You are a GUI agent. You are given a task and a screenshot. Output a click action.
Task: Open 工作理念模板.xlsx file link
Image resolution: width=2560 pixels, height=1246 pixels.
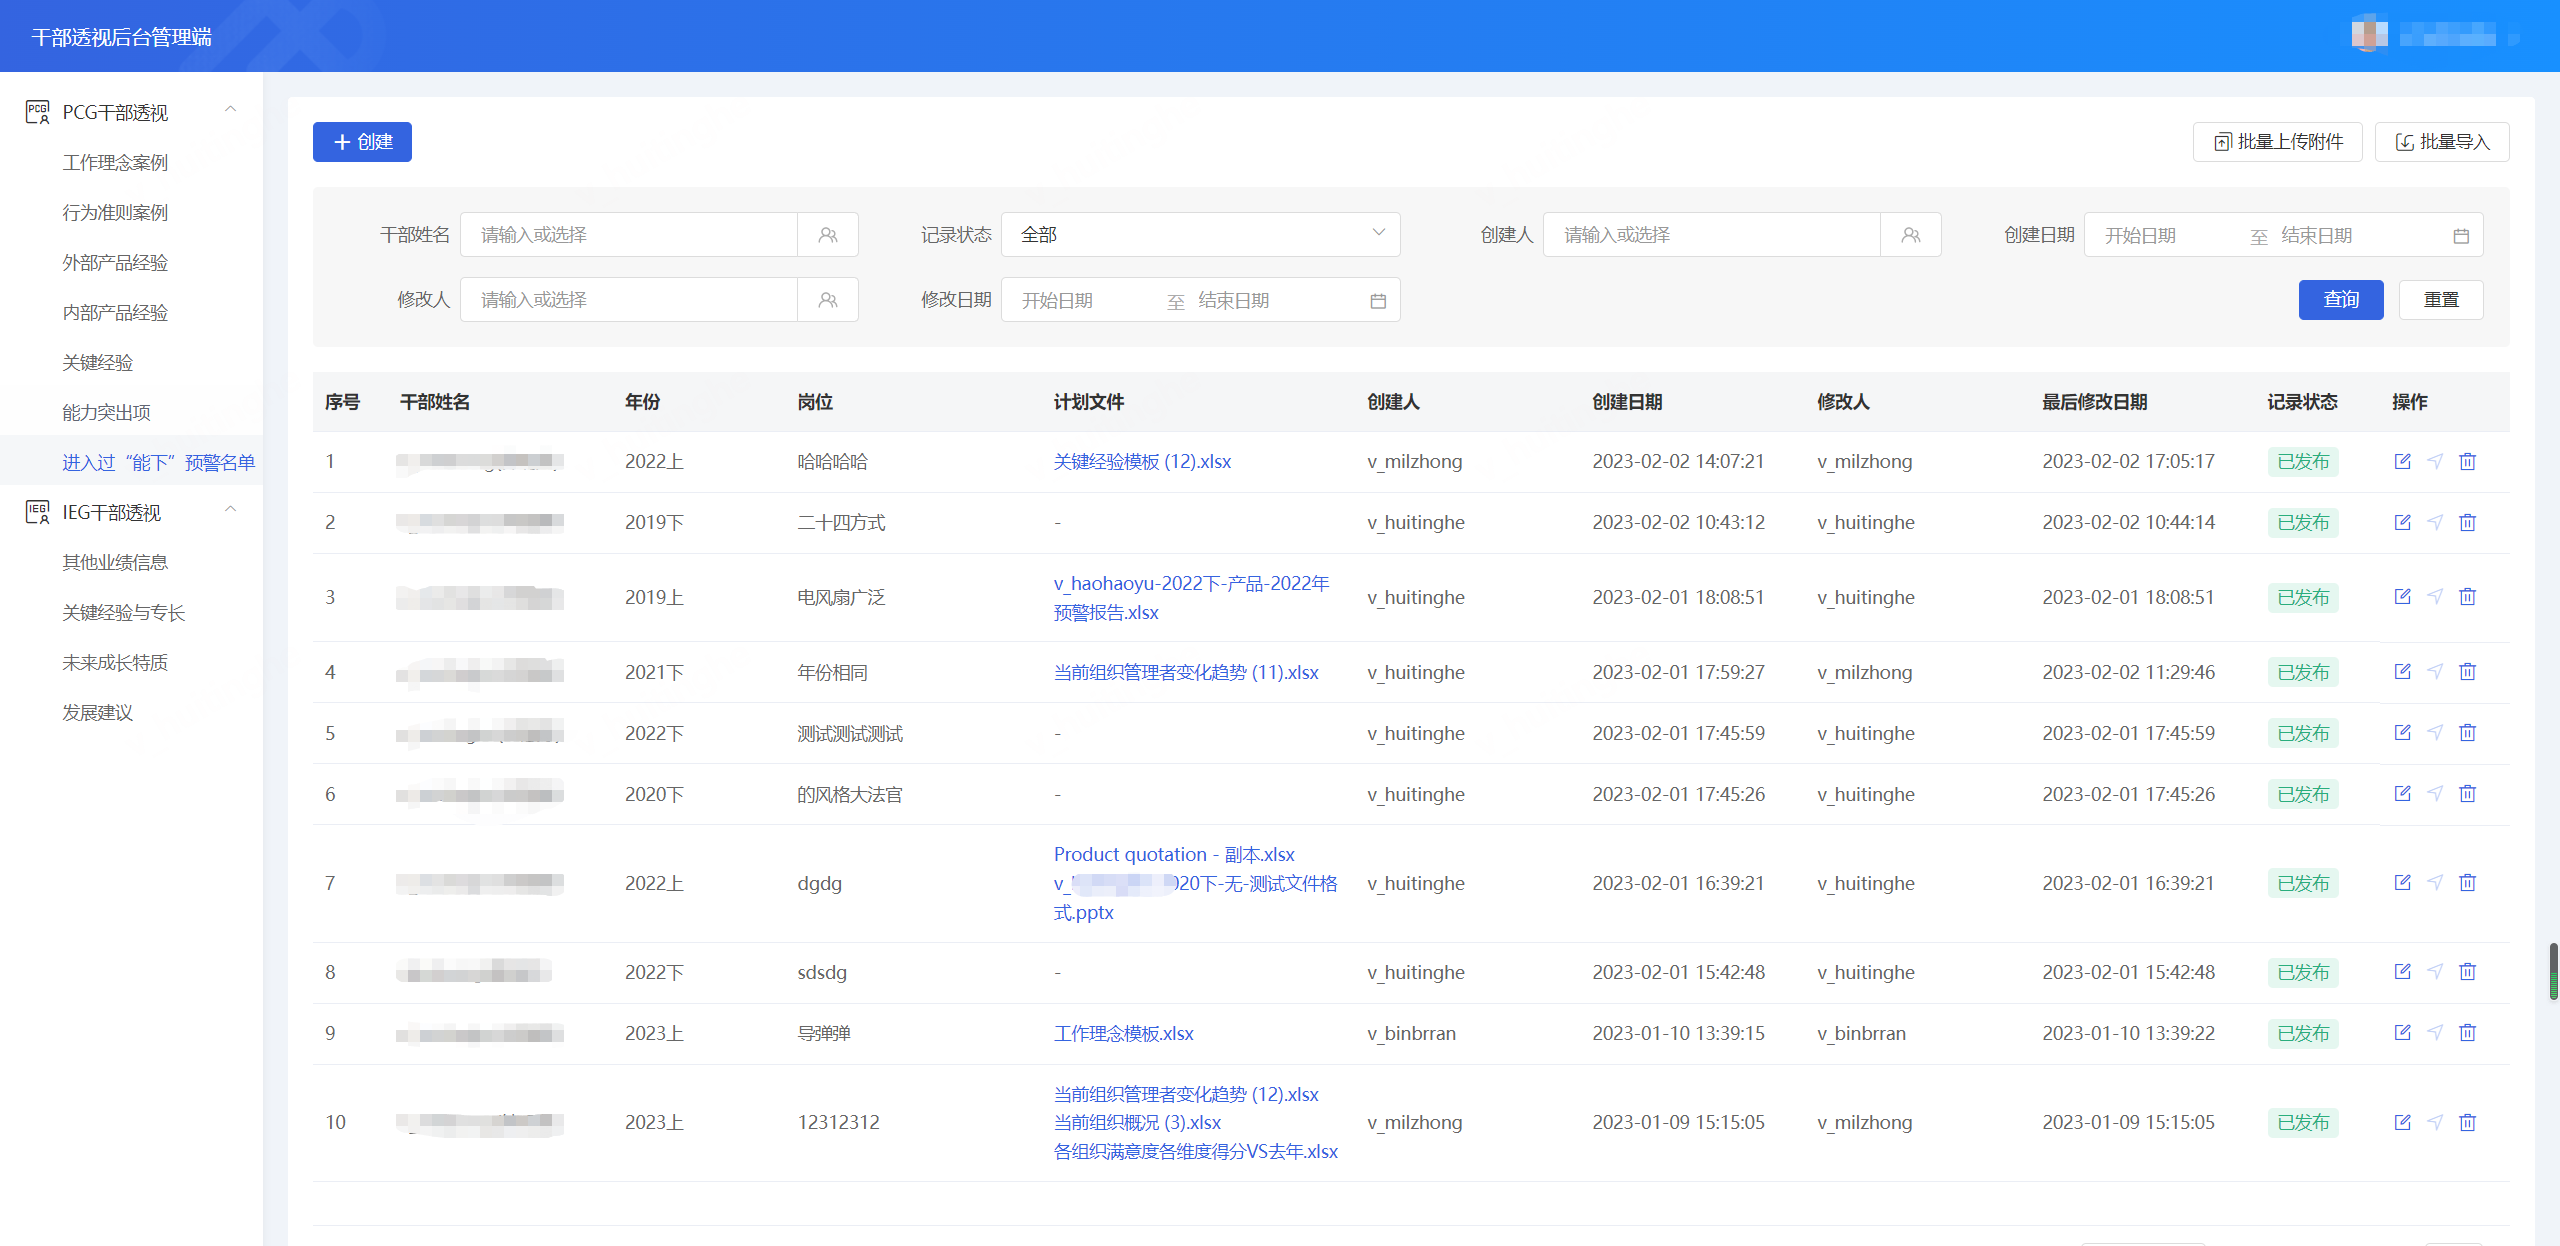click(1124, 1033)
